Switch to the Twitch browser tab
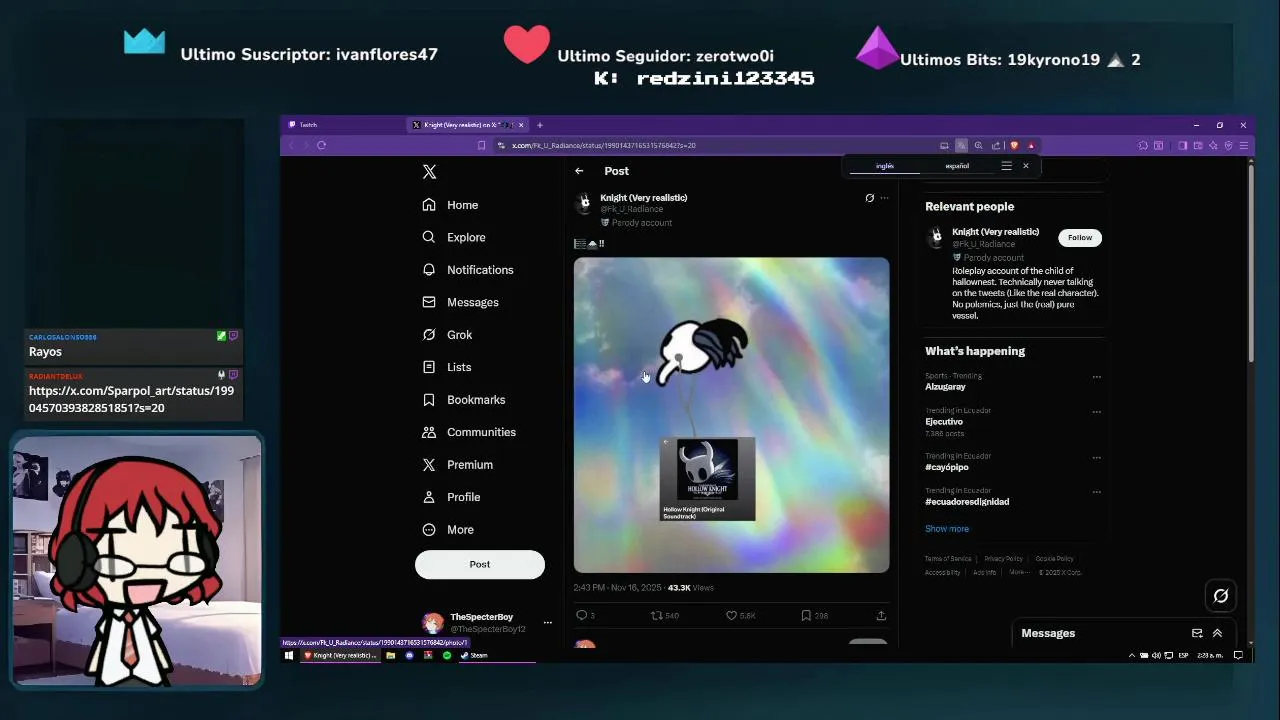The image size is (1280, 720). click(x=344, y=125)
